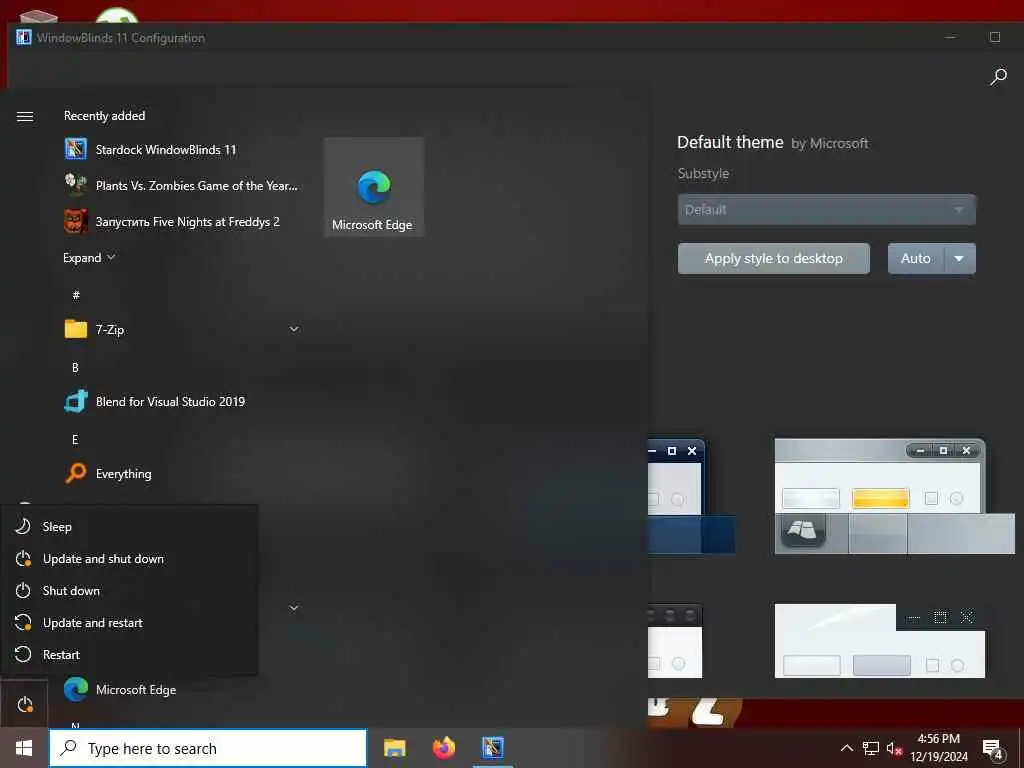1024x768 pixels.
Task: Open Firefox from the taskbar
Action: coord(444,748)
